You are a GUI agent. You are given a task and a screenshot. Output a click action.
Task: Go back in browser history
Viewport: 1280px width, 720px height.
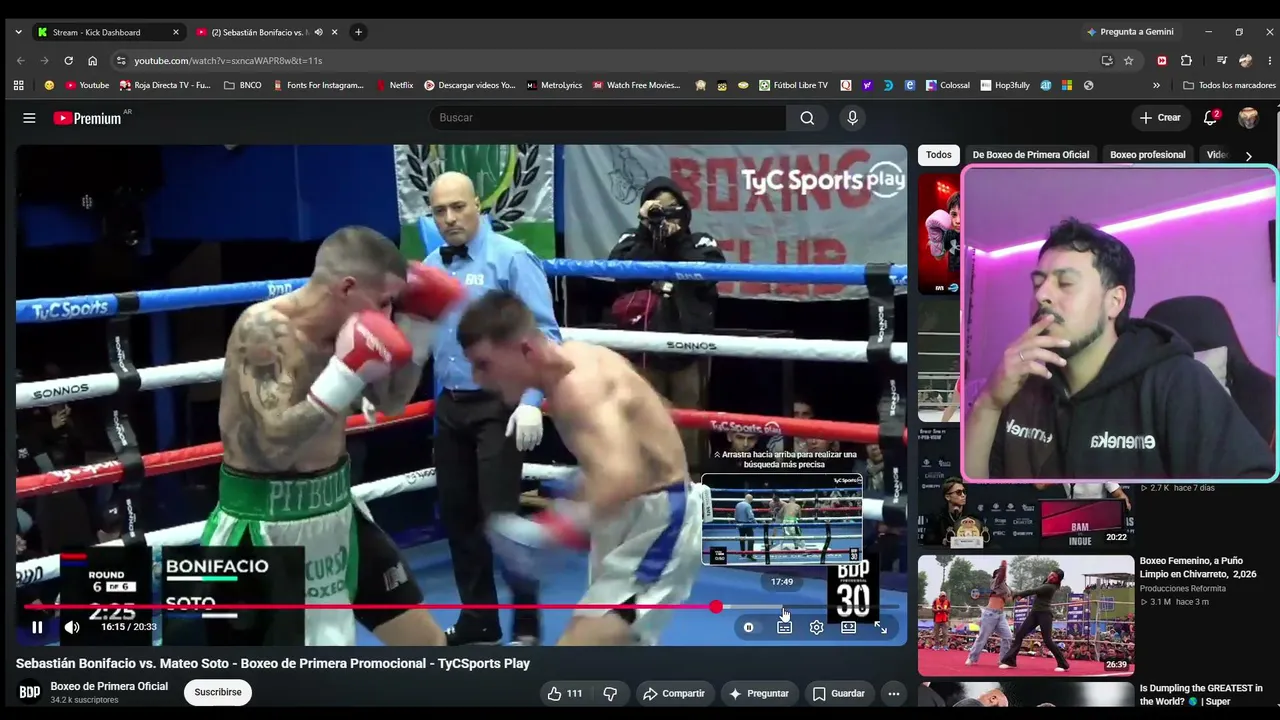point(20,61)
